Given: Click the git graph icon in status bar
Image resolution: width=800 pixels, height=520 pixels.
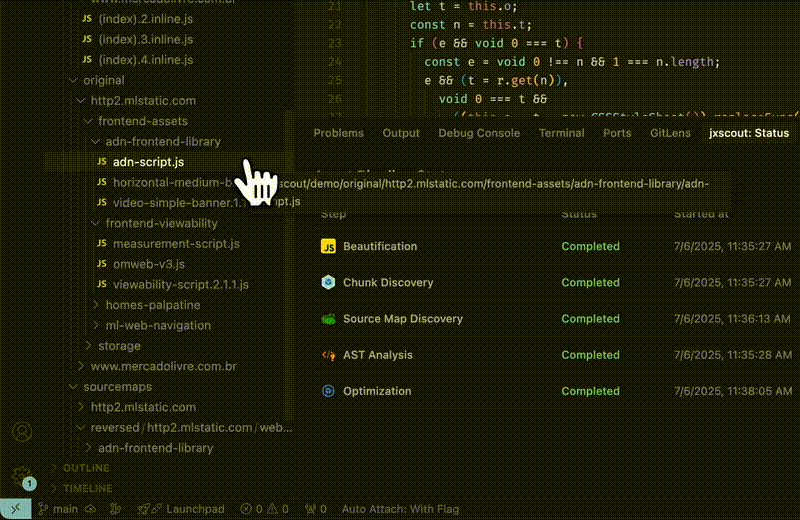Looking at the screenshot, I should point(116,509).
